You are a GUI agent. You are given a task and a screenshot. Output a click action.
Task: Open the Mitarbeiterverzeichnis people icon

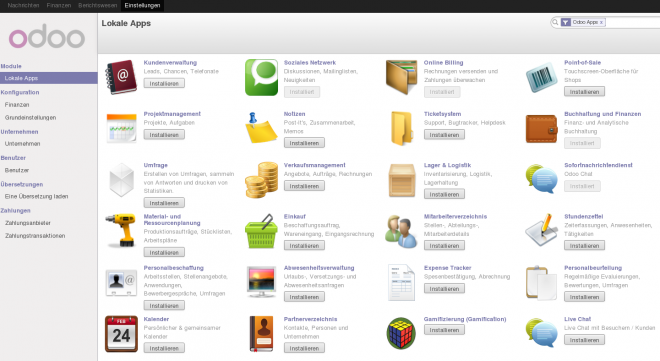click(x=402, y=231)
